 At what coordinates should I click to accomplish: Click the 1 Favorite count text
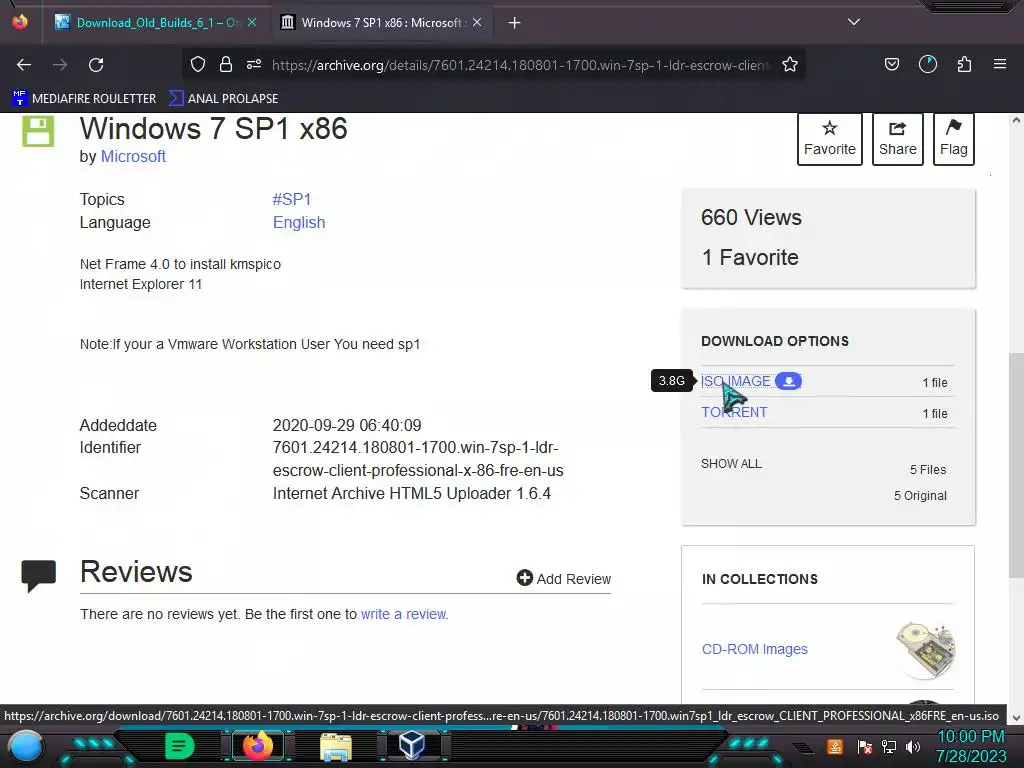tap(750, 257)
